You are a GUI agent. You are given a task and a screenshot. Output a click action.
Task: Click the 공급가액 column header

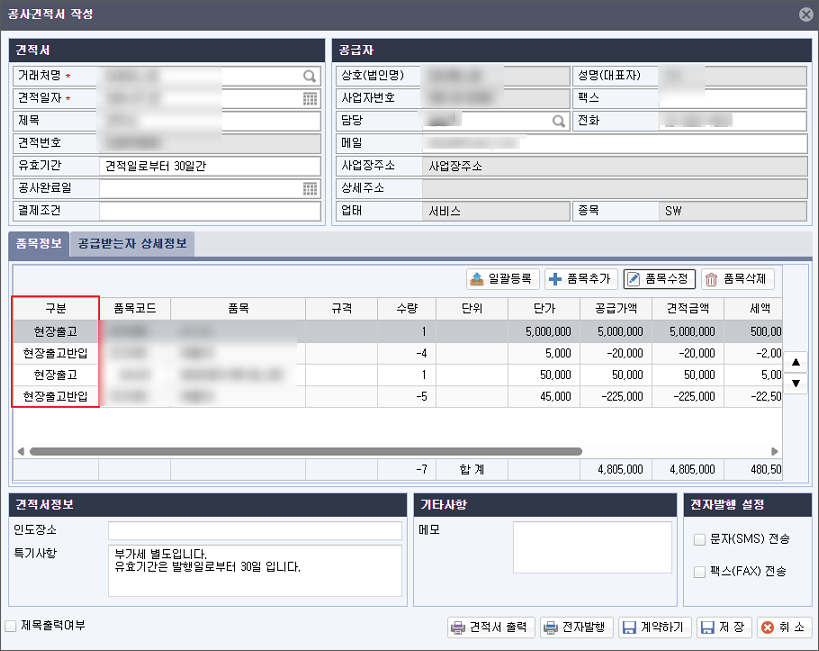(x=616, y=309)
